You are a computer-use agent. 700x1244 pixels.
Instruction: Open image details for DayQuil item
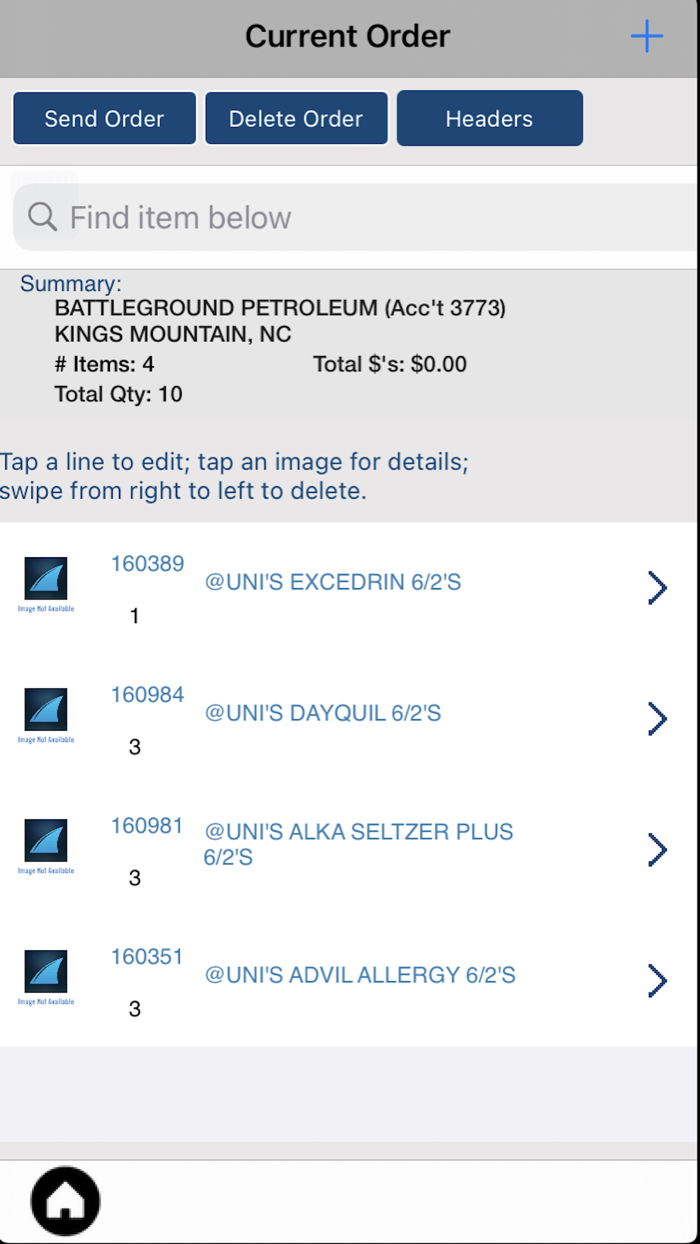click(x=46, y=715)
